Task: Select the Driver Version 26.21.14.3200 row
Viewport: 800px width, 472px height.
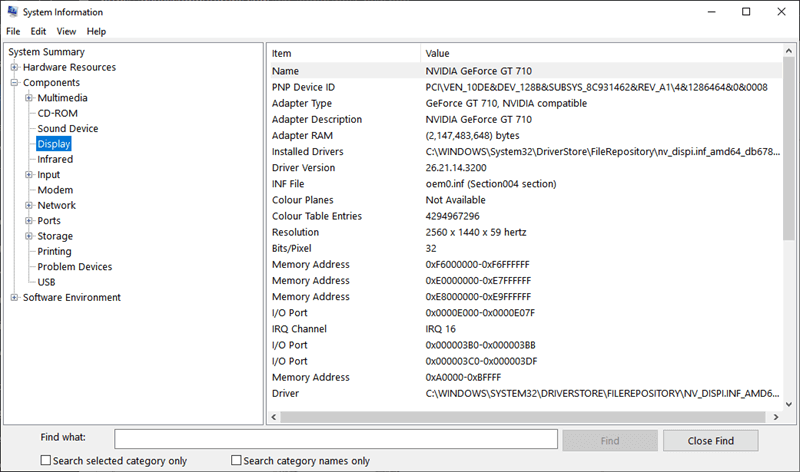Action: [x=524, y=167]
